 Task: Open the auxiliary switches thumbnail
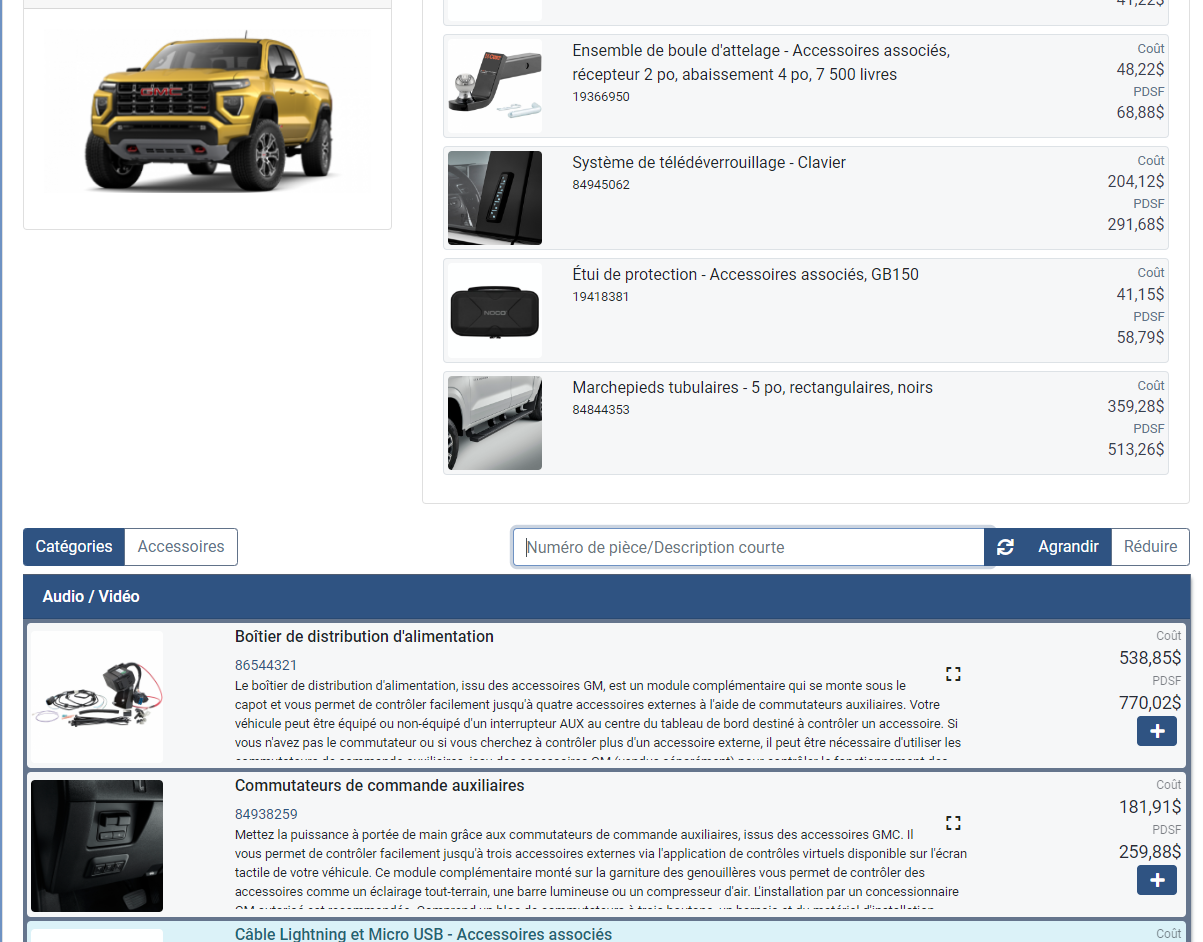[x=97, y=846]
